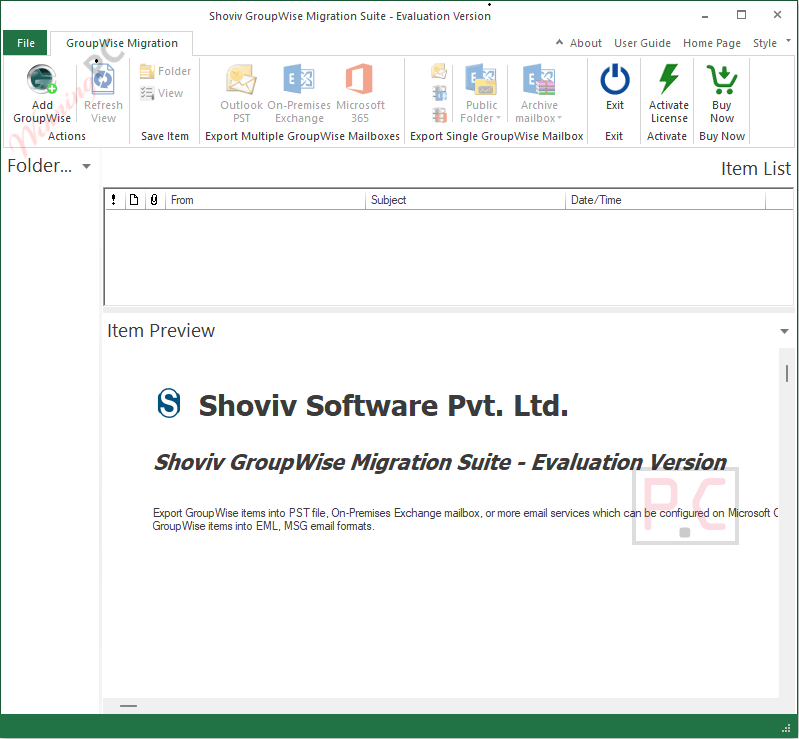Click the Add GroupWise icon

point(42,80)
